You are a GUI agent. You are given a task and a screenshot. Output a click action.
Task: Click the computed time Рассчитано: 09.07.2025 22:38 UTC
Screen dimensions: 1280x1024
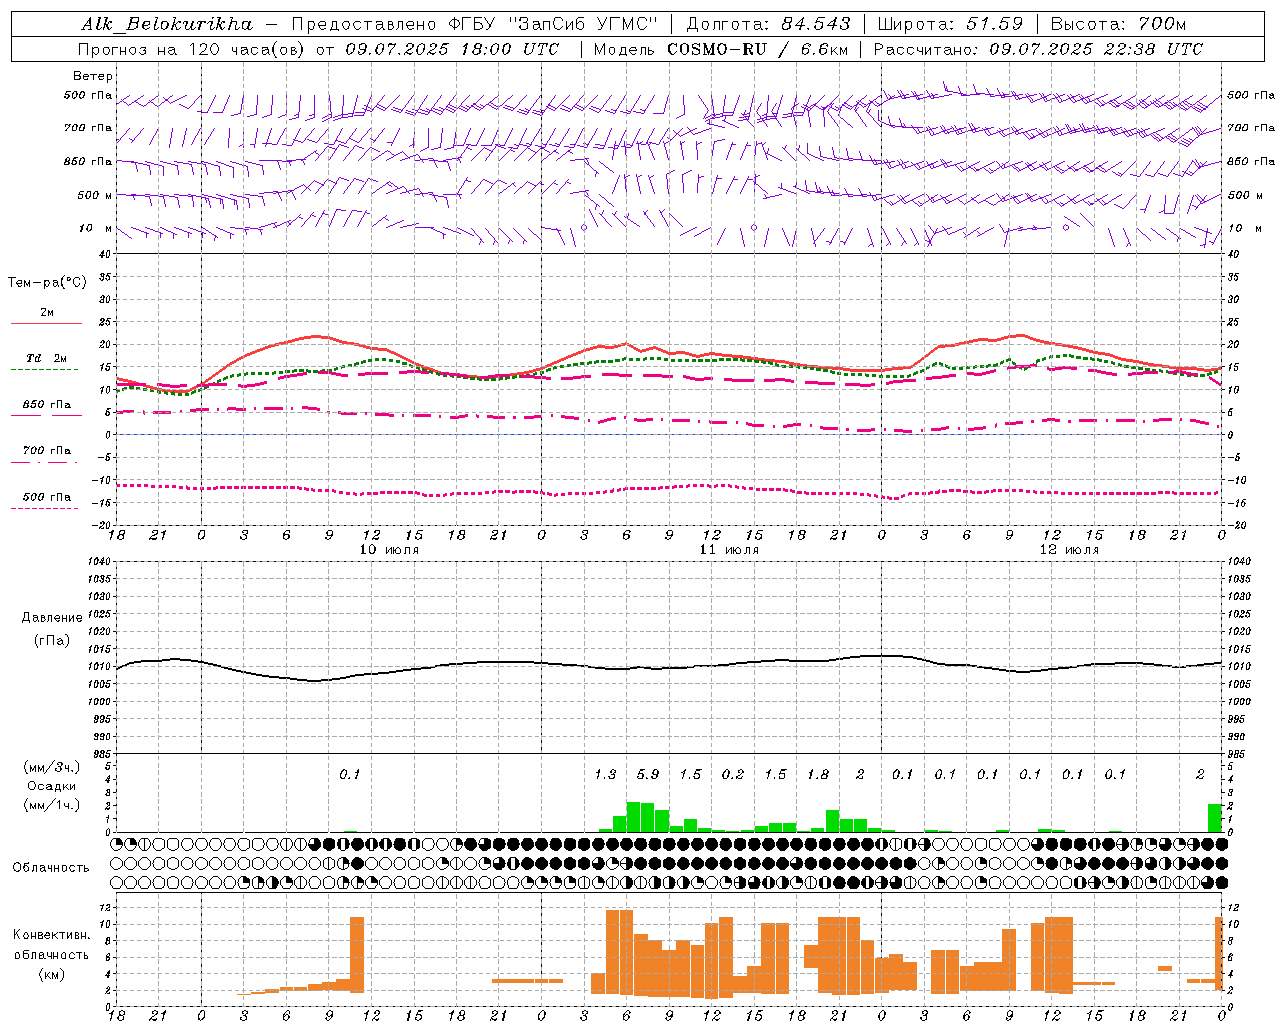1039,49
